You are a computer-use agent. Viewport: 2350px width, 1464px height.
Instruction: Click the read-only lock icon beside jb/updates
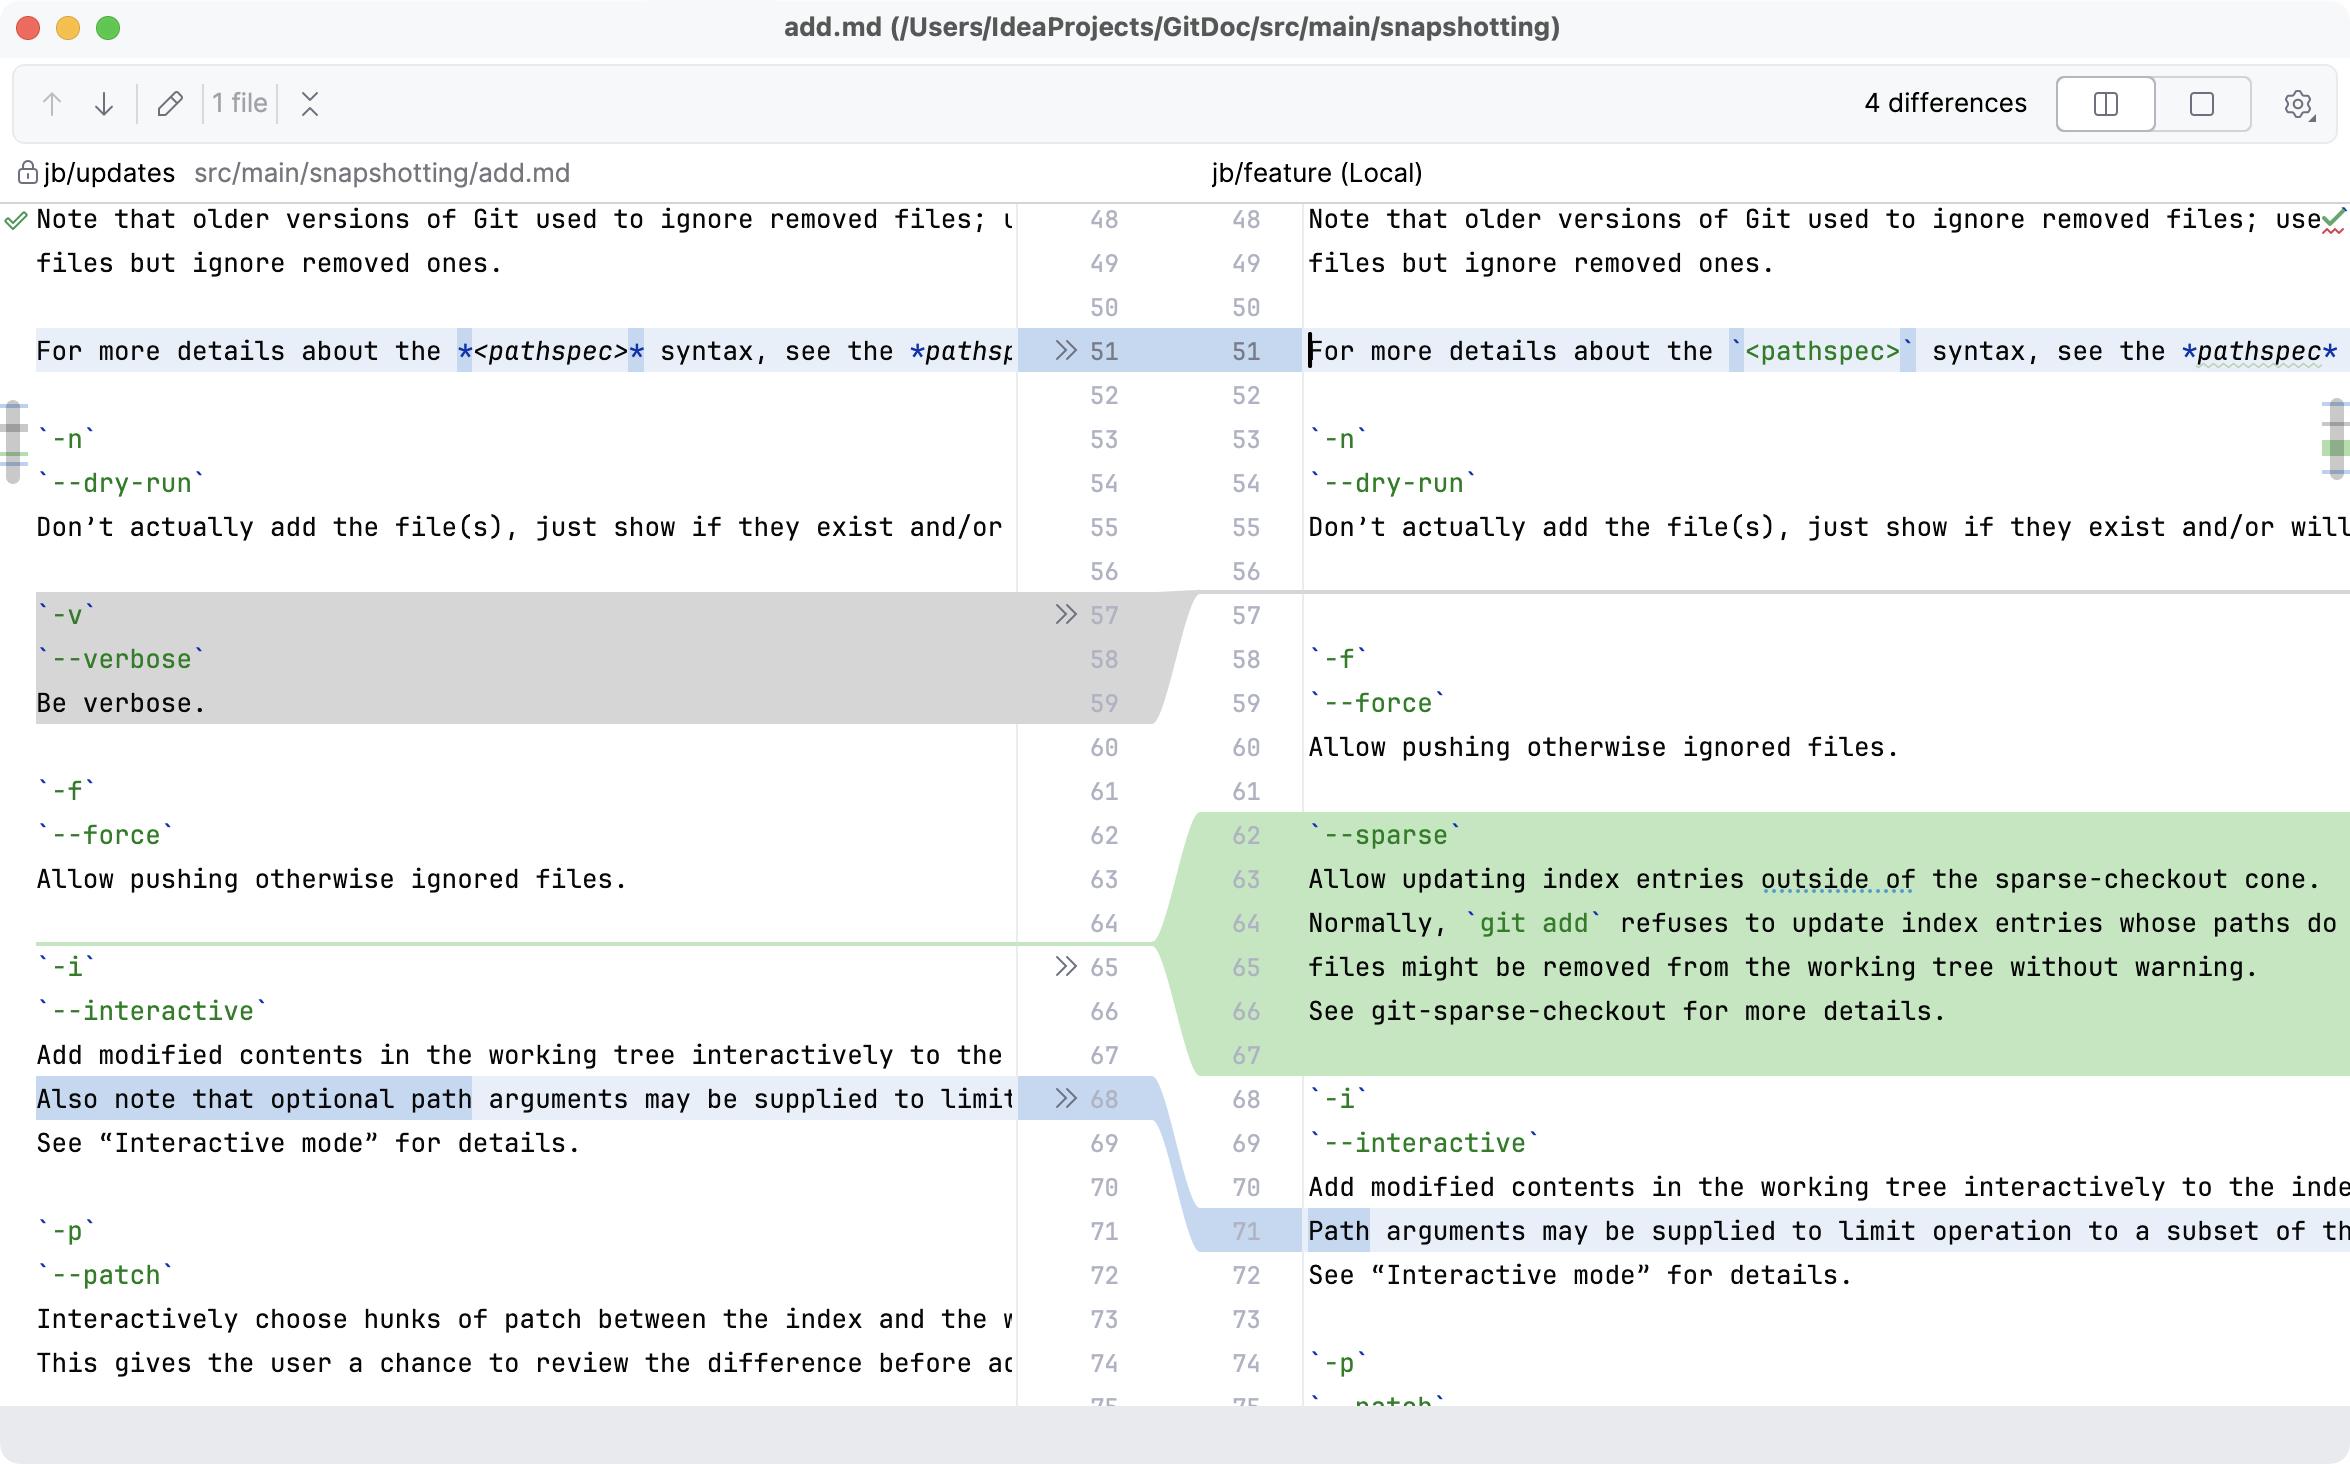click(27, 173)
